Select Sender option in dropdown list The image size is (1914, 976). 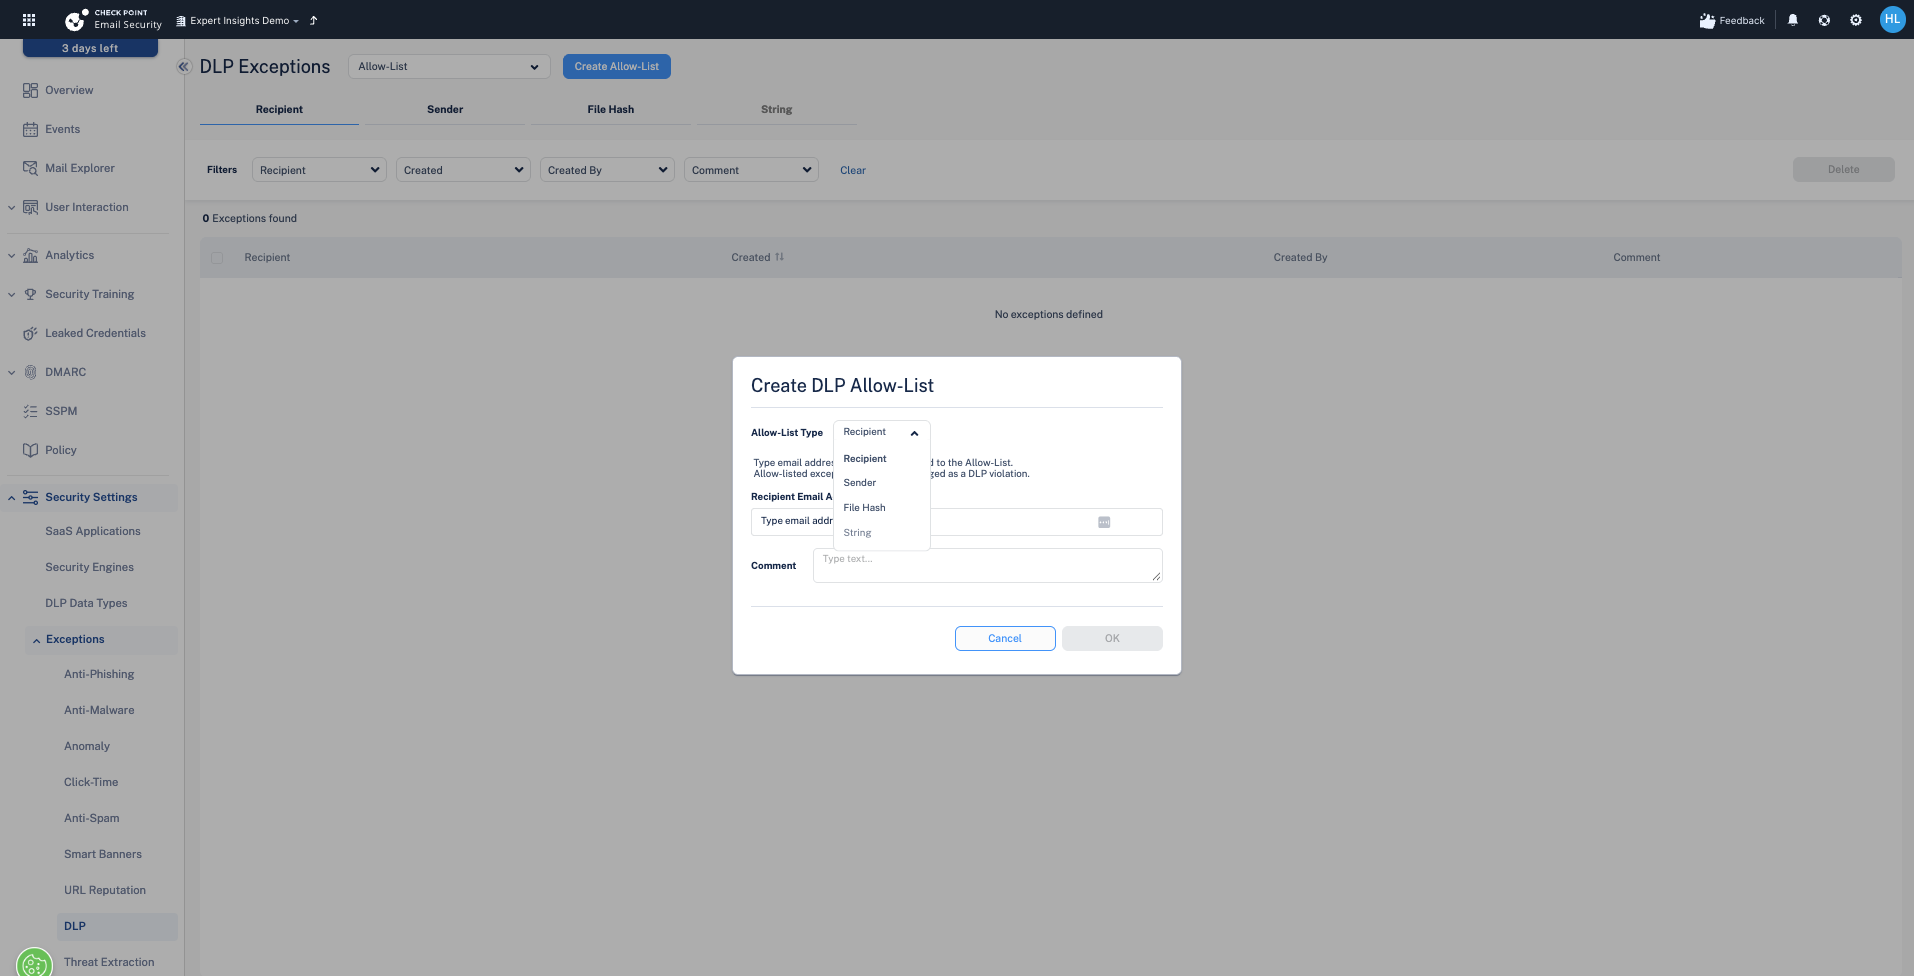pyautogui.click(x=860, y=483)
